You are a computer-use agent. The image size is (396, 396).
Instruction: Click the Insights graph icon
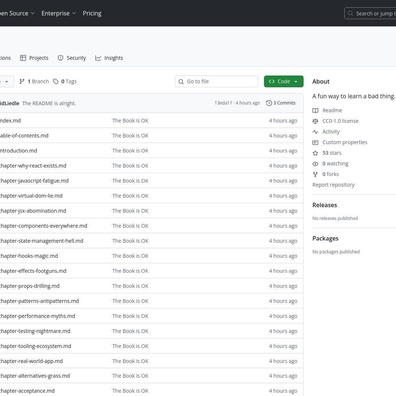[98, 58]
